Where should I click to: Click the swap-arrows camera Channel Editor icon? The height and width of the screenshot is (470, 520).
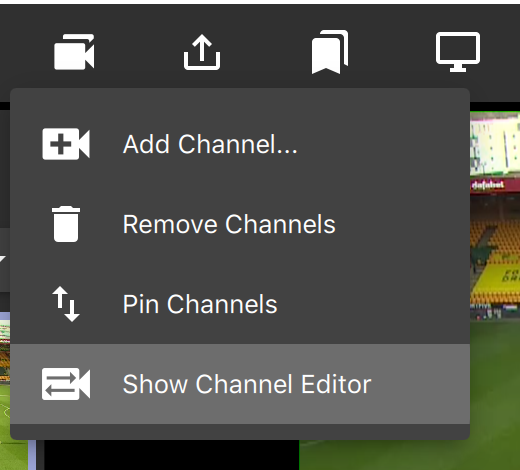(66, 384)
